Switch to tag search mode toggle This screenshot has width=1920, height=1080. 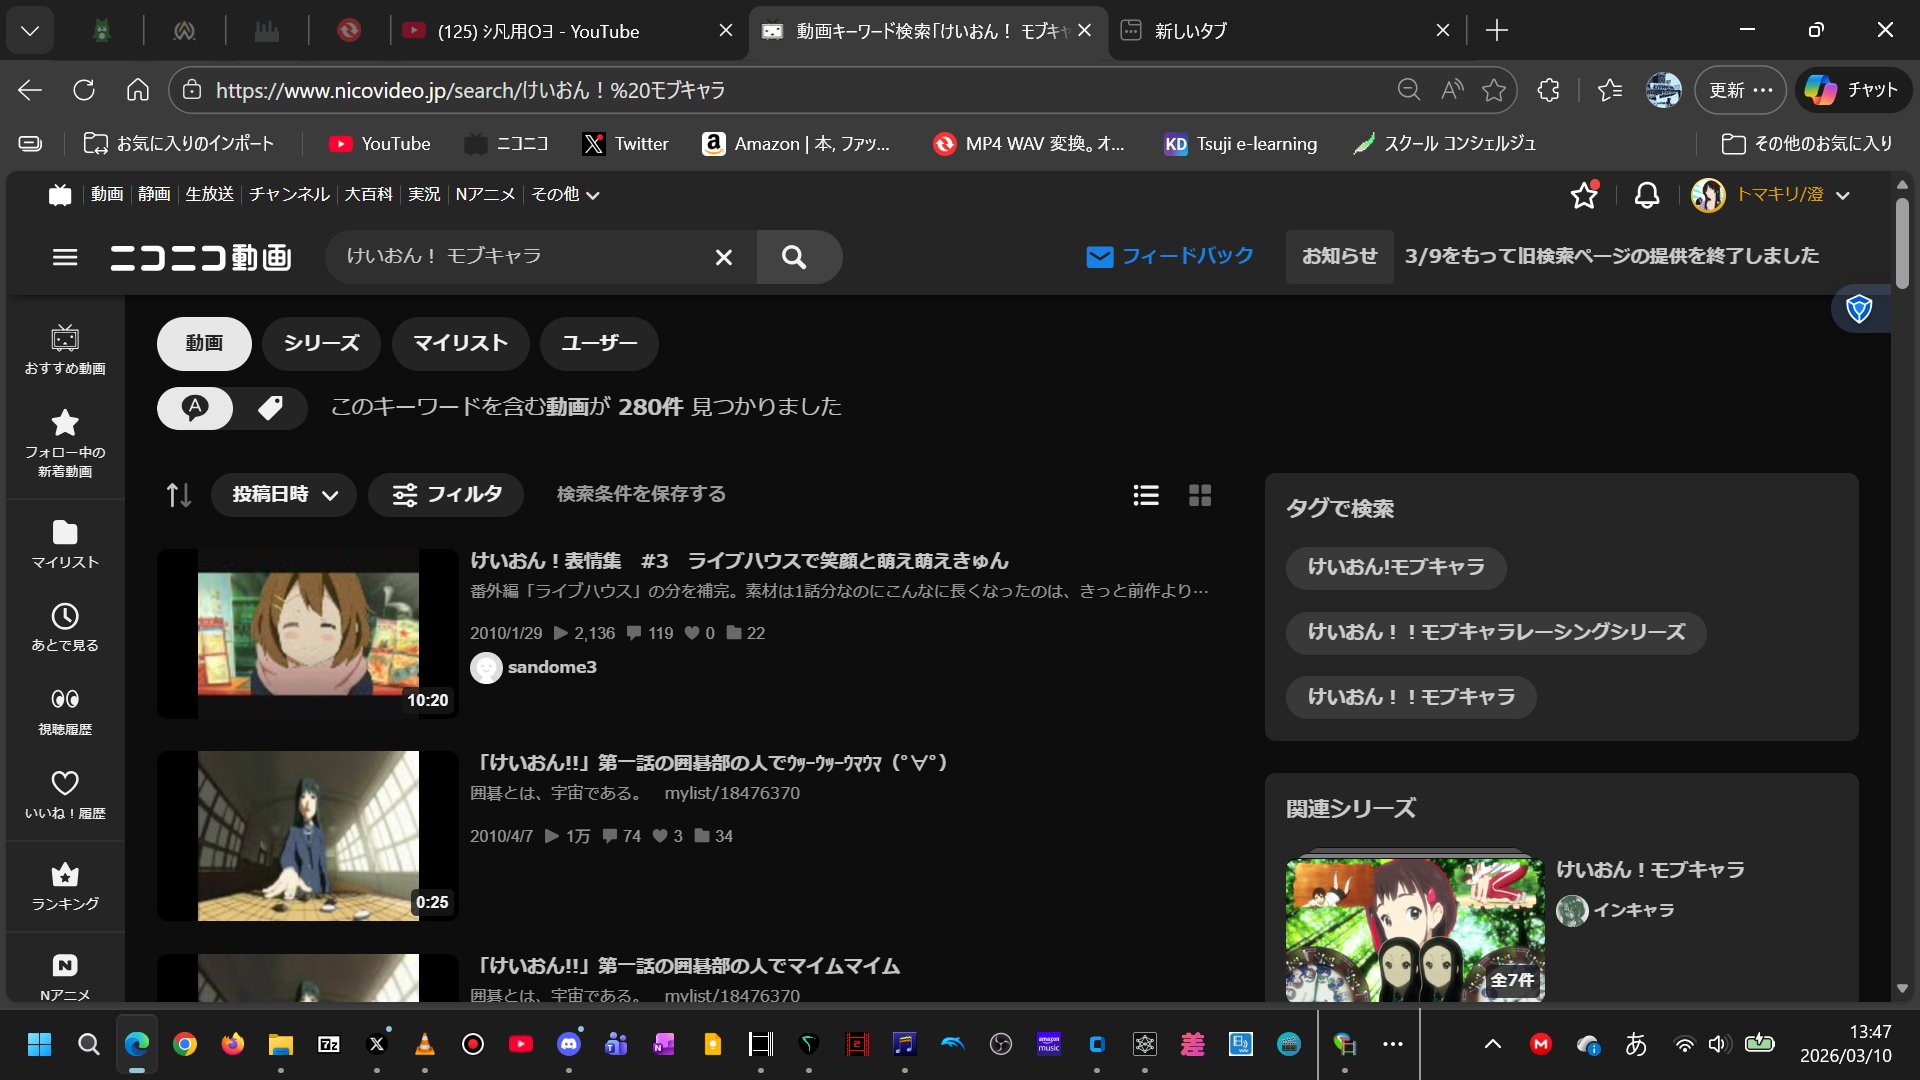(270, 408)
